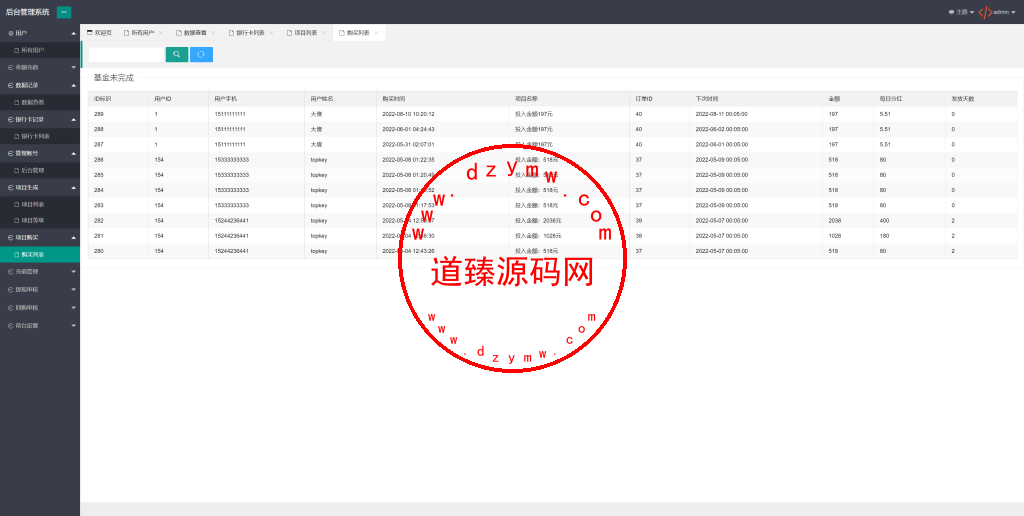Image resolution: width=1024 pixels, height=516 pixels.
Task: Expand the 余额充值 sidebar group
Action: click(40, 67)
